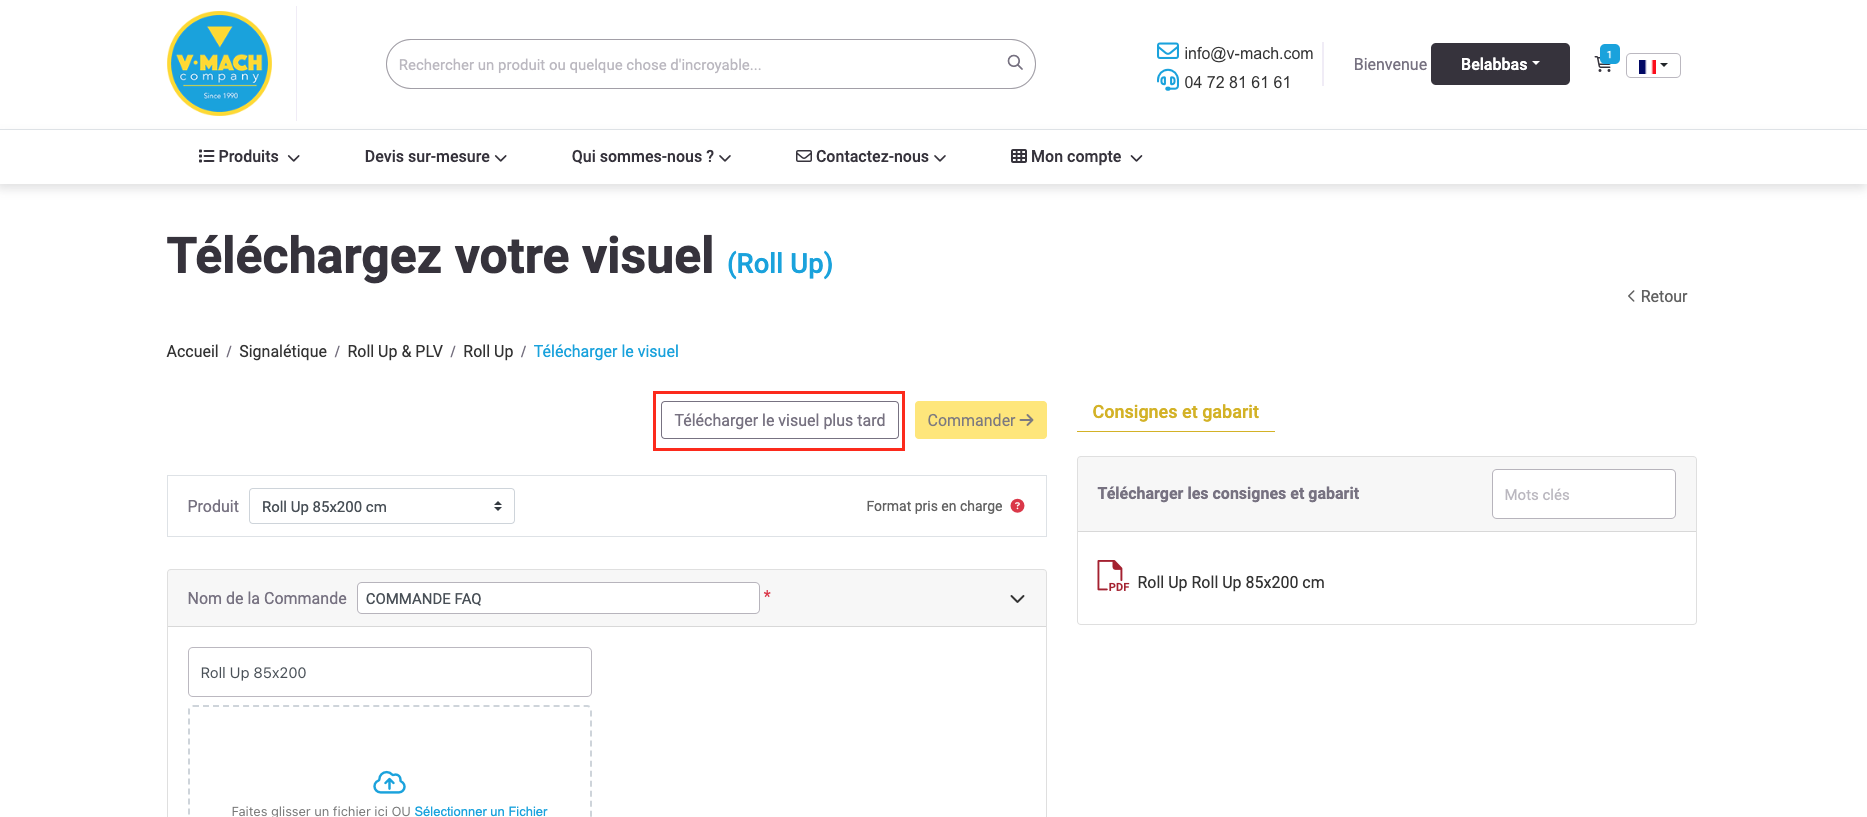Click the search magnifier icon
The width and height of the screenshot is (1867, 817).
(1014, 63)
